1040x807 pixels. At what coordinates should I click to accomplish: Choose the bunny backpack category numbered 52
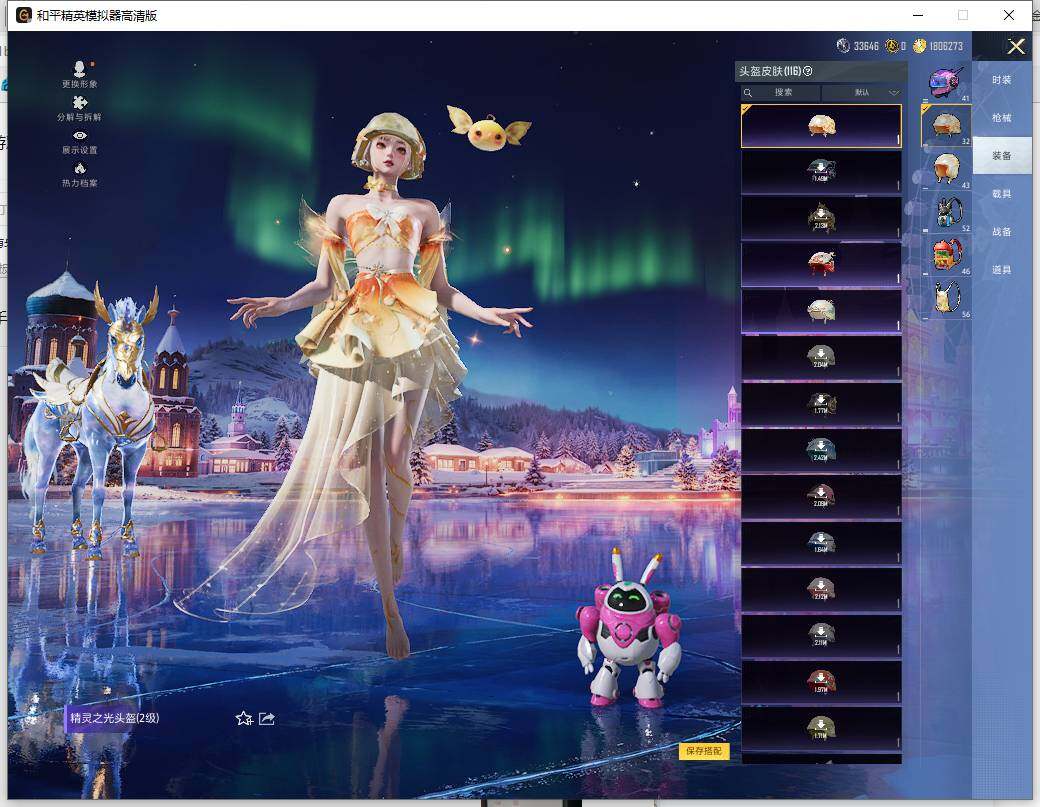point(946,212)
